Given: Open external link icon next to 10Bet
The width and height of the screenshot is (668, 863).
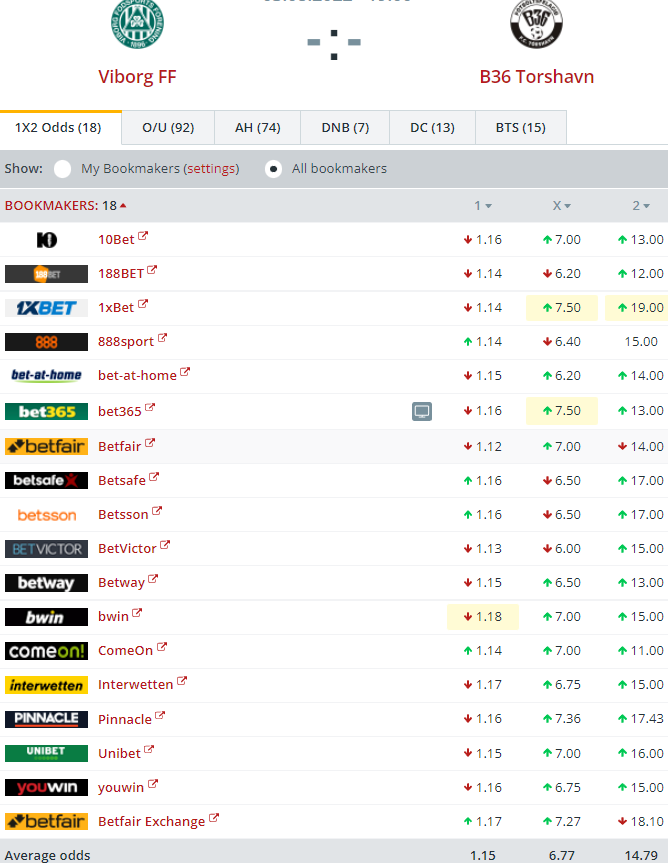Looking at the screenshot, I should pyautogui.click(x=143, y=237).
